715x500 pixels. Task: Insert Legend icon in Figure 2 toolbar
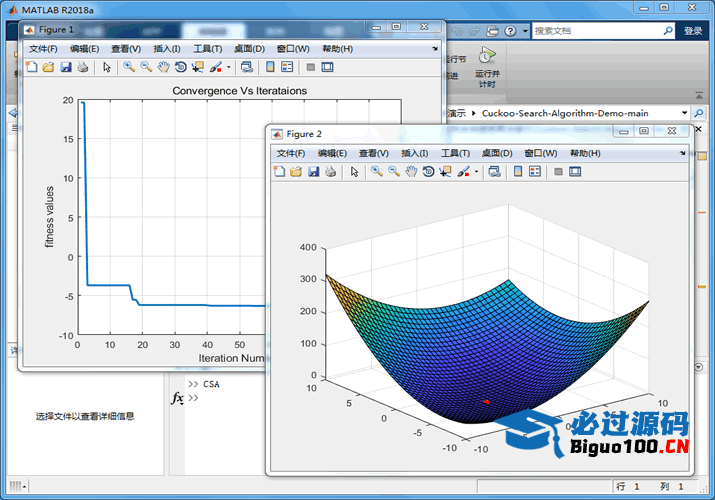click(x=534, y=171)
